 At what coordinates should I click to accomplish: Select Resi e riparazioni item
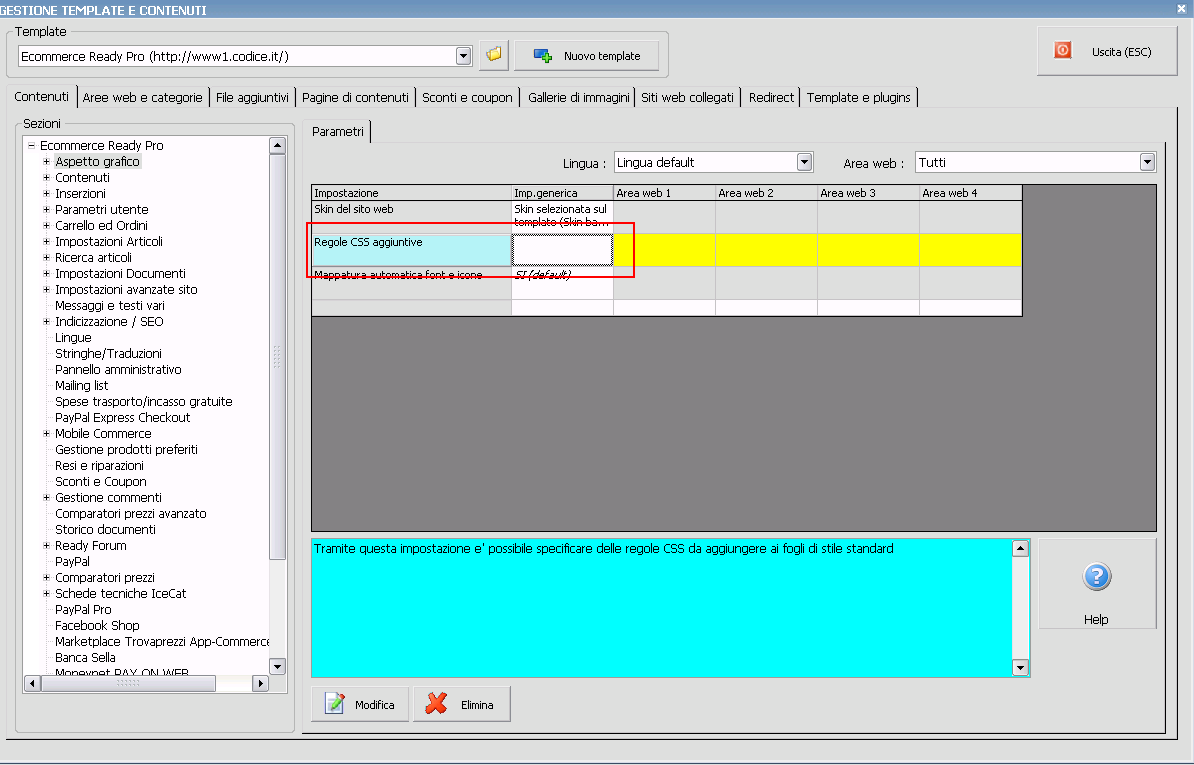[x=99, y=465]
